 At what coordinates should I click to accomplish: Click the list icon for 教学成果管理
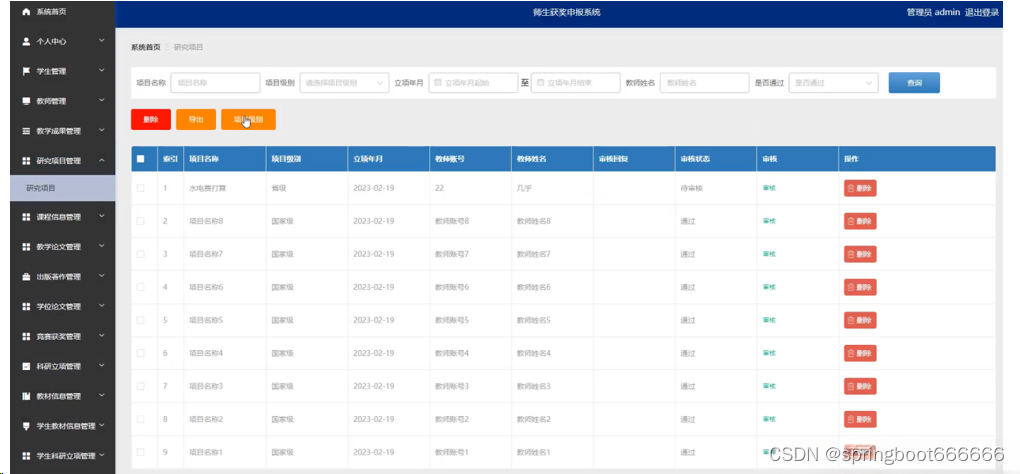click(x=26, y=131)
